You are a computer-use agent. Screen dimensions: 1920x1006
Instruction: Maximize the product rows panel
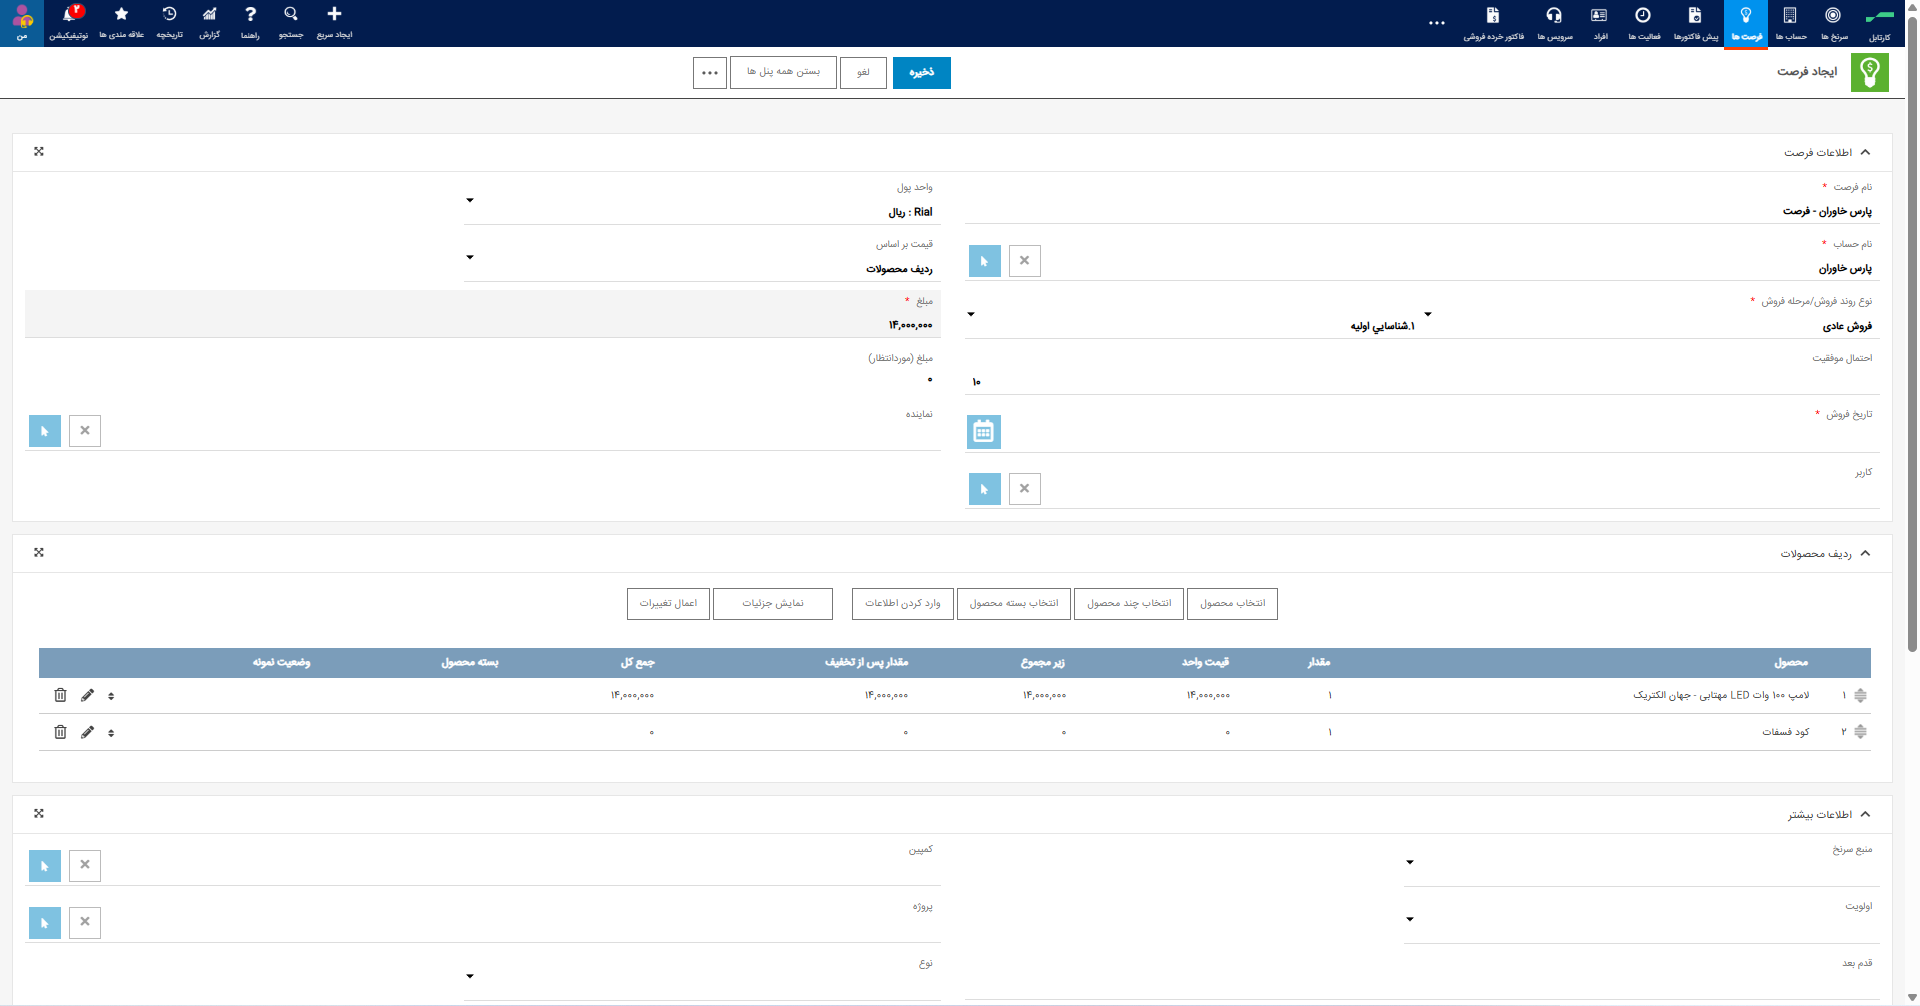(39, 552)
